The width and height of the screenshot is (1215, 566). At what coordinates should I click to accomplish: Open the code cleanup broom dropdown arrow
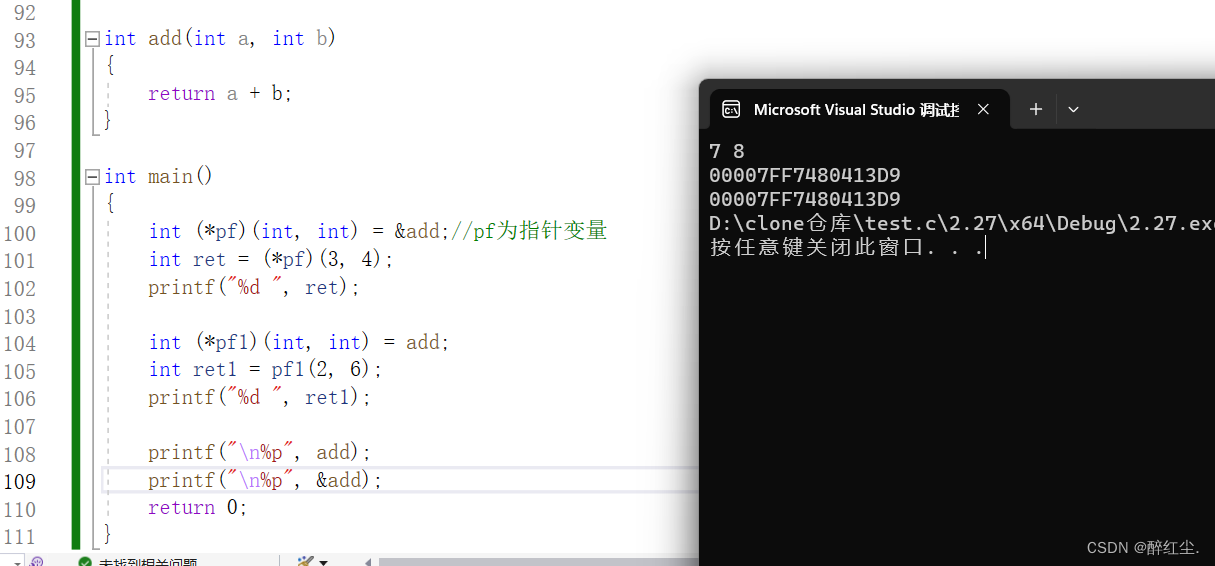coord(323,562)
